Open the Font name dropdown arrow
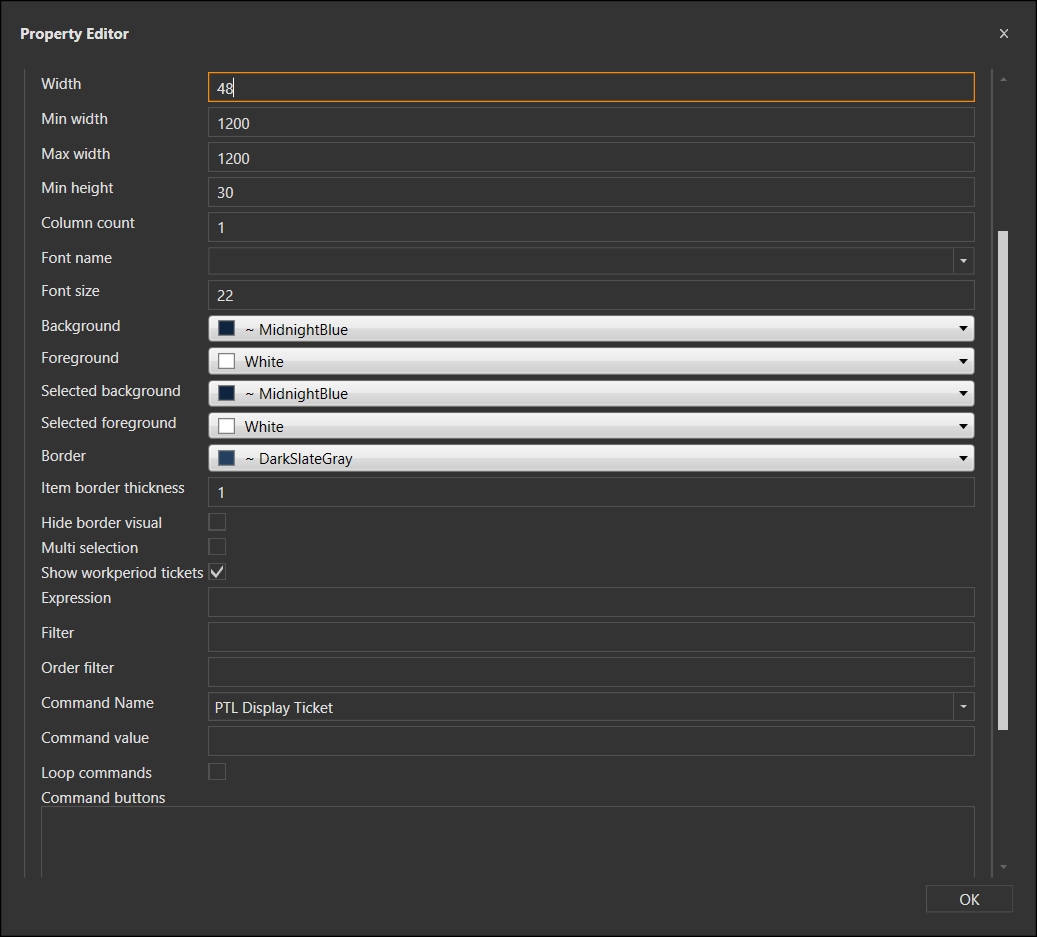The image size is (1037, 937). (x=963, y=261)
